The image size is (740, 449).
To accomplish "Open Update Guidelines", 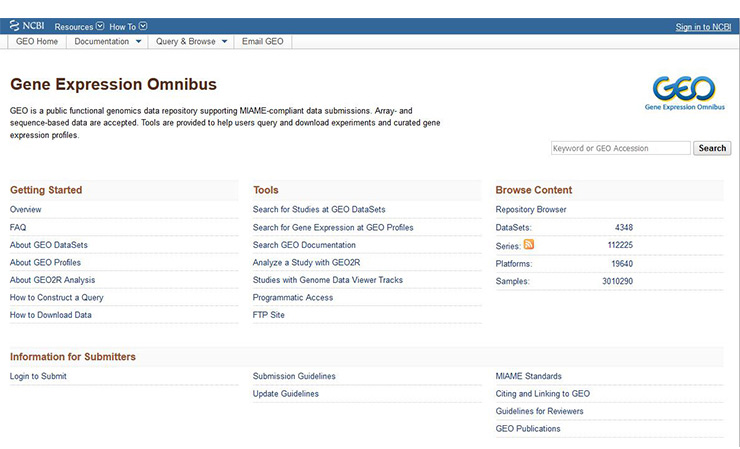I will point(286,394).
